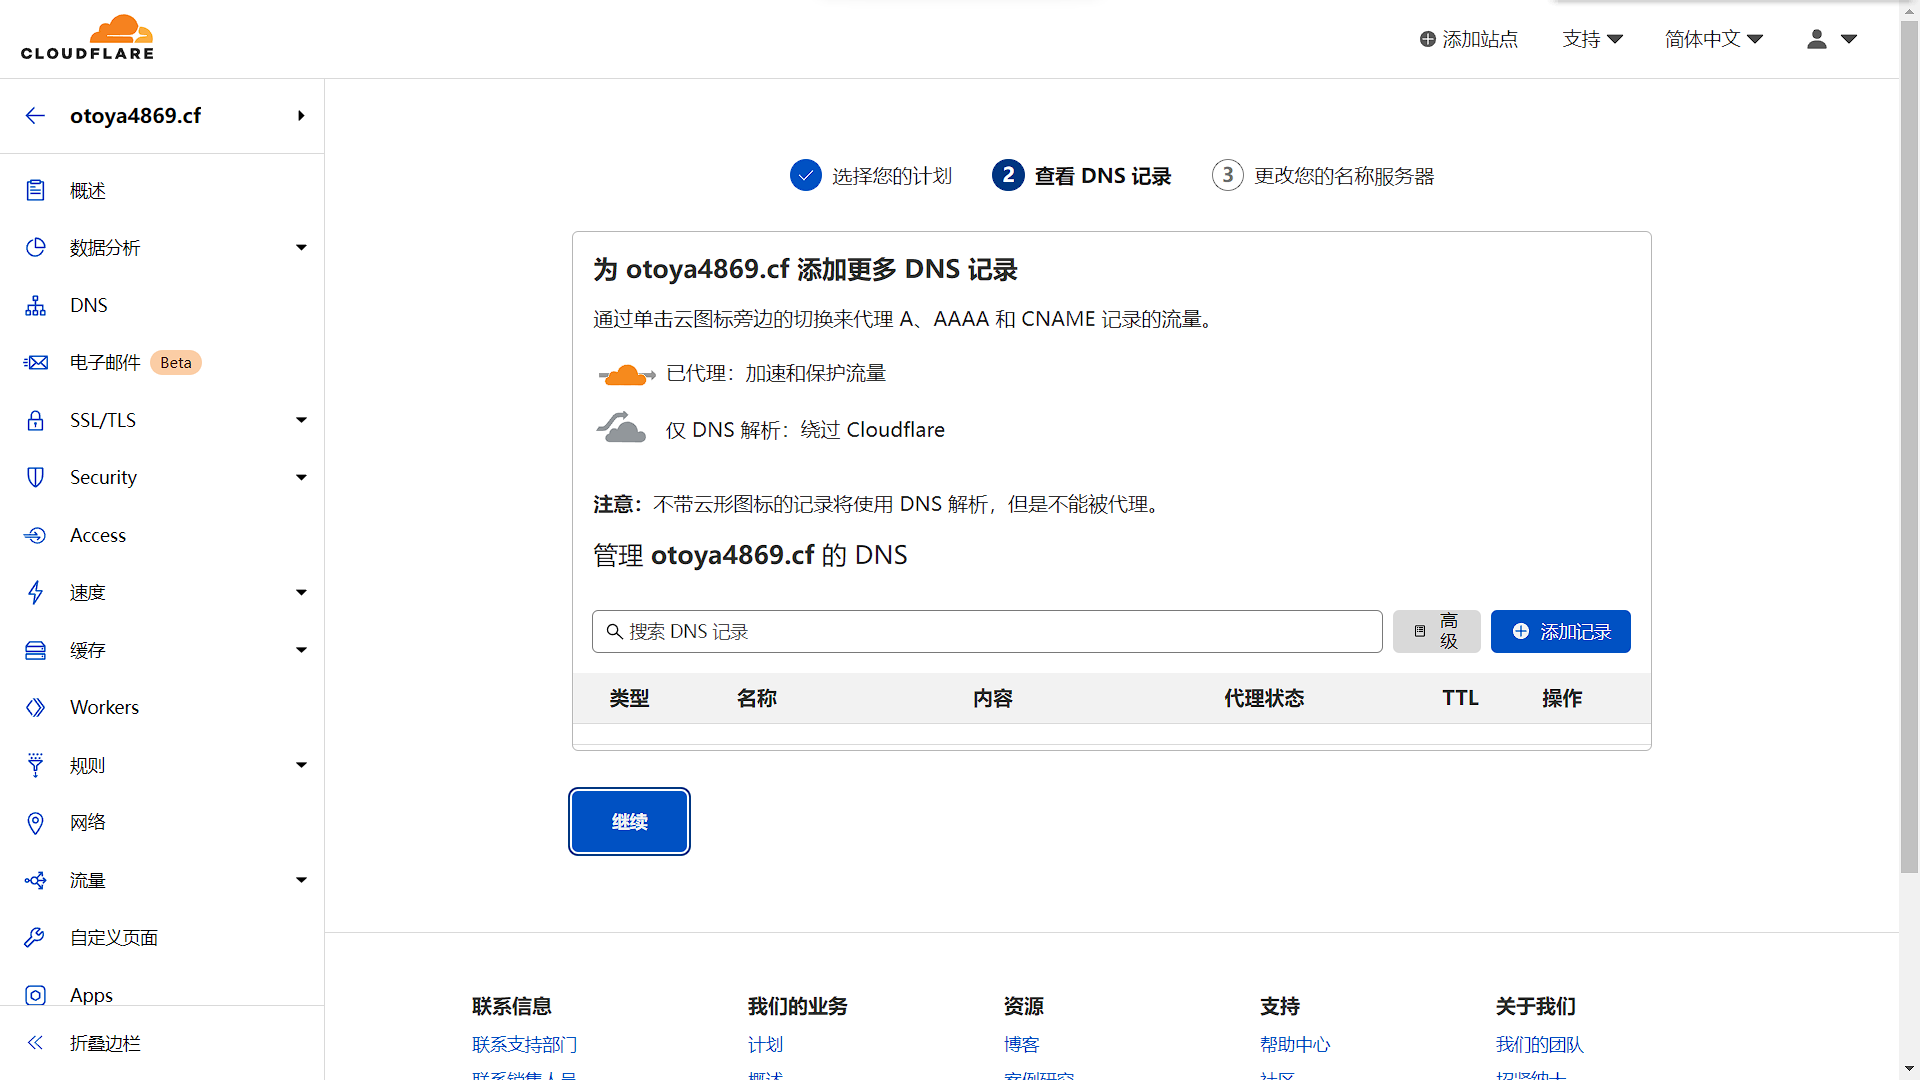Click the 折叠边栏 double chevron icon
This screenshot has height=1080, width=1920.
coord(35,1043)
